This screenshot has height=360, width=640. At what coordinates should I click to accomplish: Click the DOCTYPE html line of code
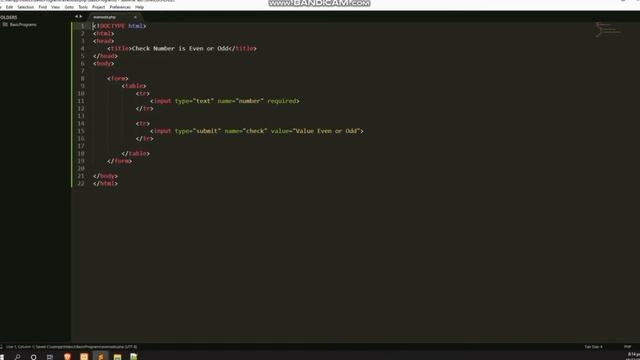(119, 26)
